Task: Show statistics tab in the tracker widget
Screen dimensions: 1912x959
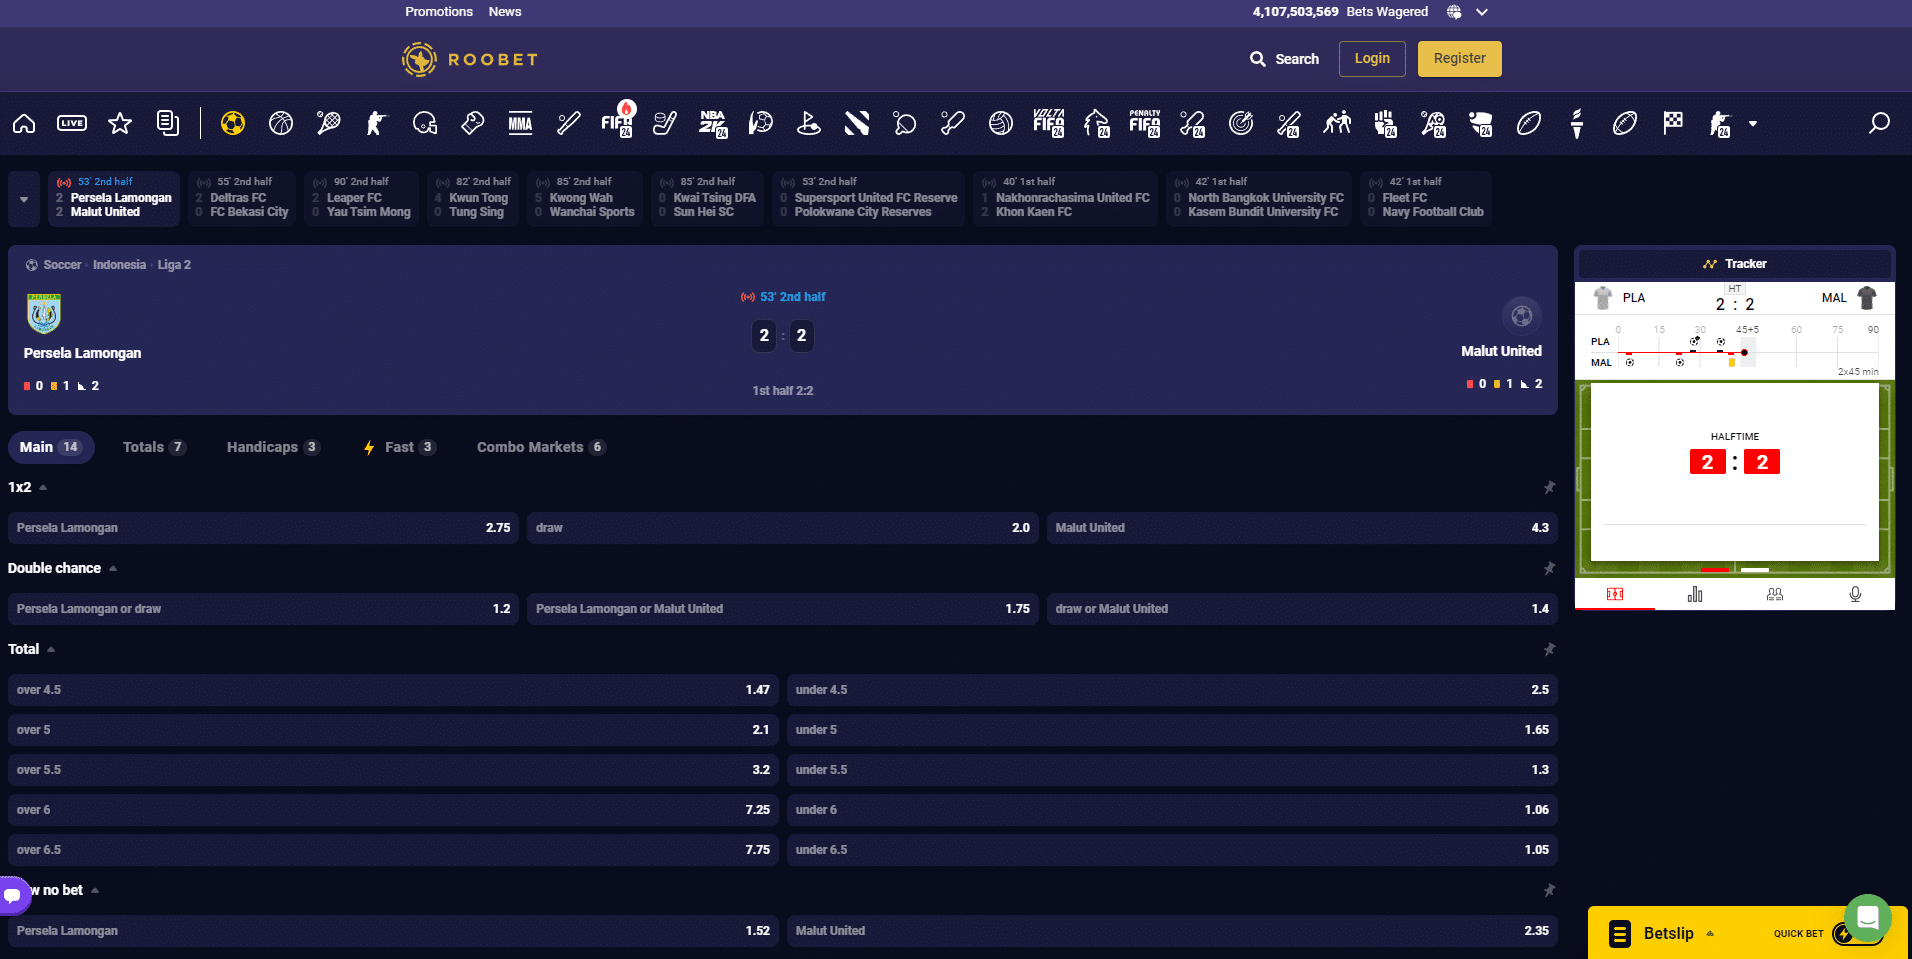Action: (1694, 595)
